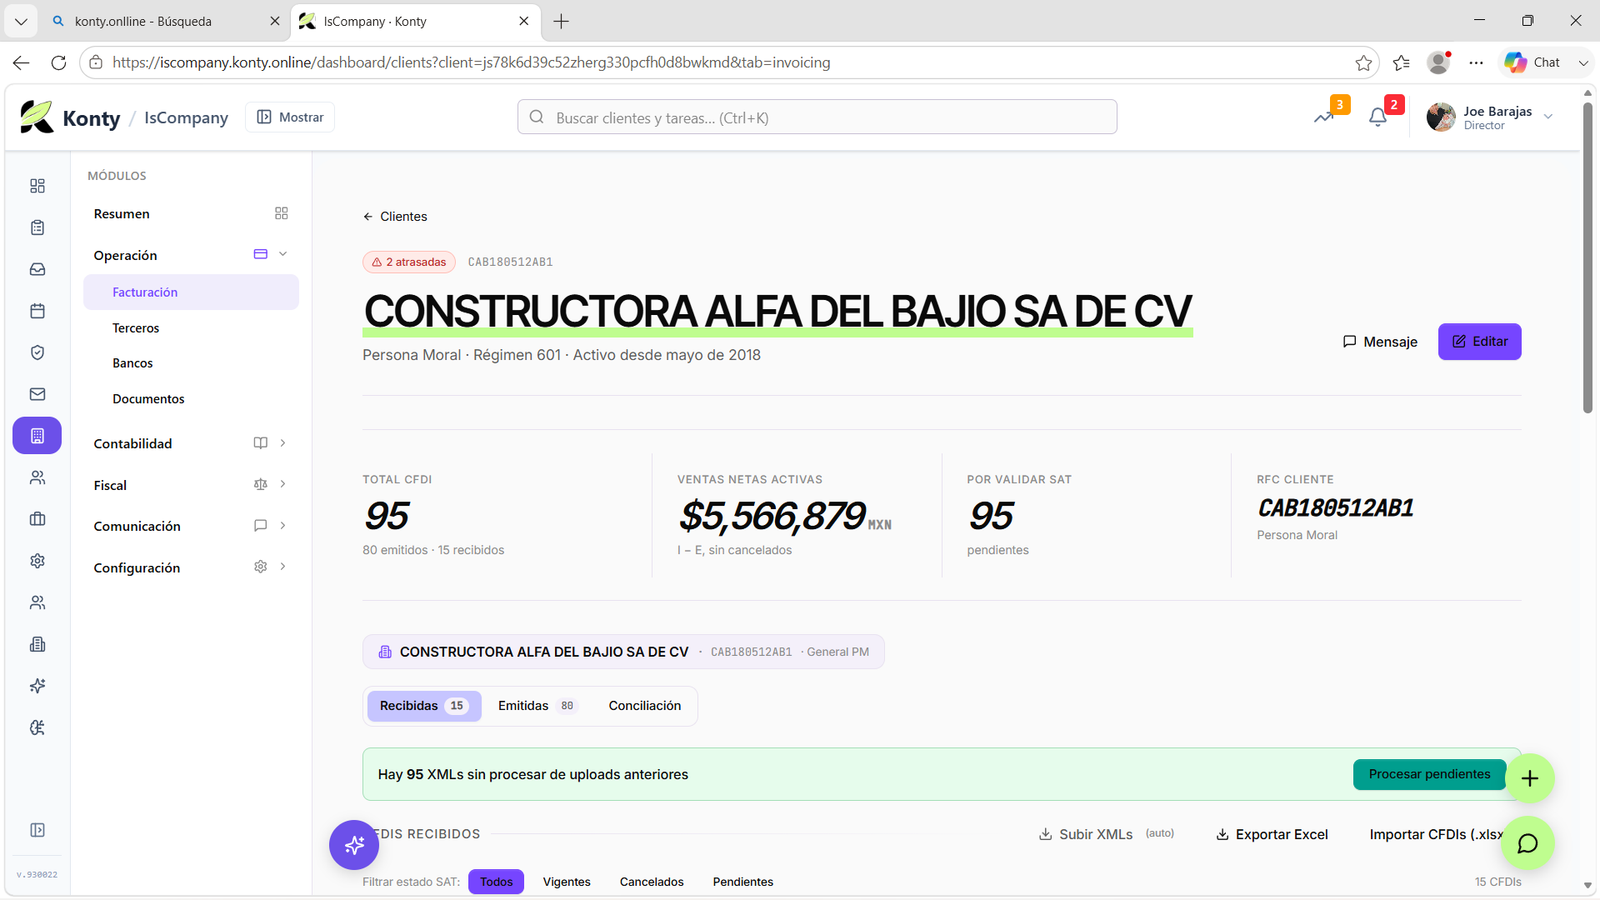Open the gear settings icon in left rail
The width and height of the screenshot is (1600, 900).
click(x=37, y=561)
